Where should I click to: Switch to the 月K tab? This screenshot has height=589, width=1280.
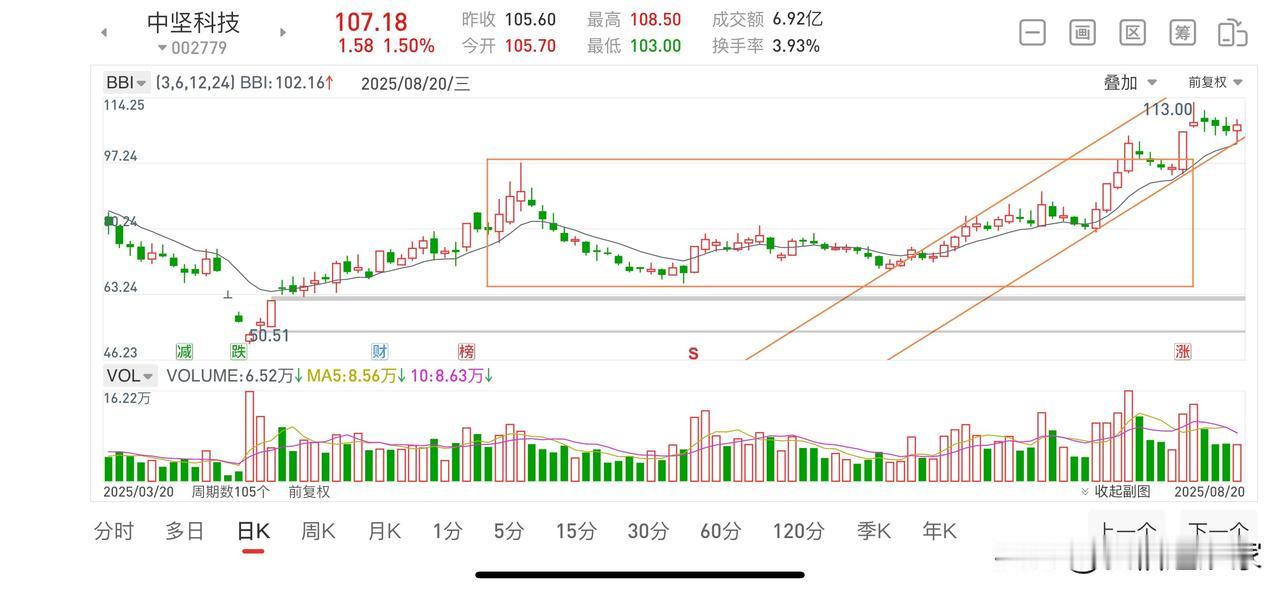(384, 531)
